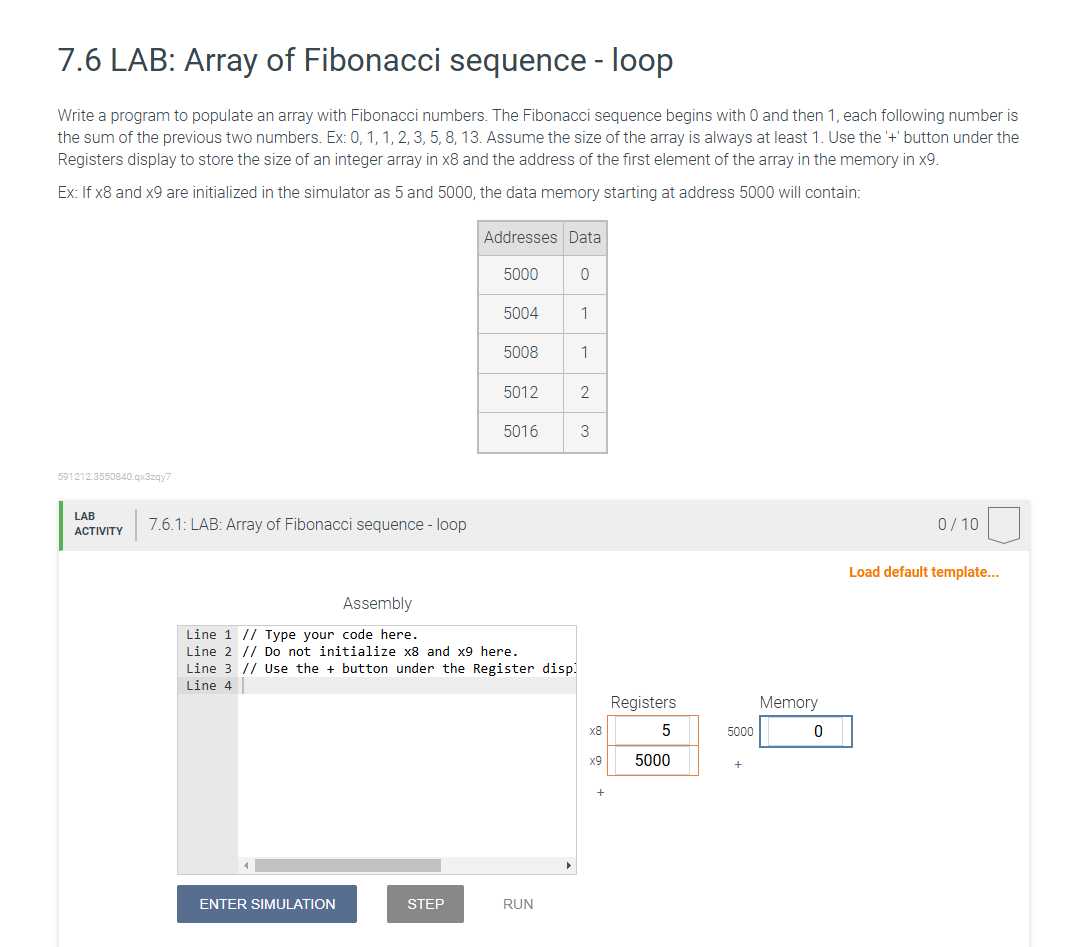Click the left scroll arrow of the code editor
The height and width of the screenshot is (947, 1090).
[245, 865]
